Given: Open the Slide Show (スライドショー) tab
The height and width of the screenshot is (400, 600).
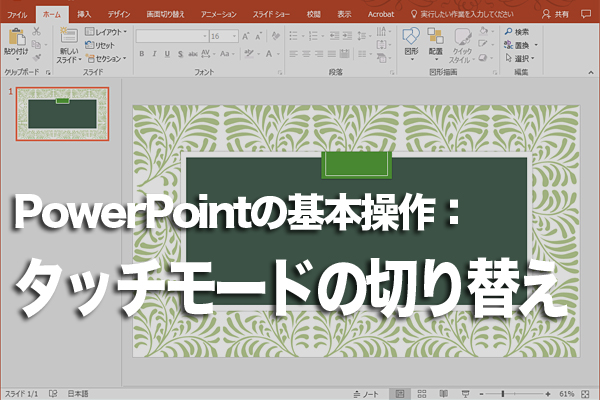Looking at the screenshot, I should coord(271,15).
